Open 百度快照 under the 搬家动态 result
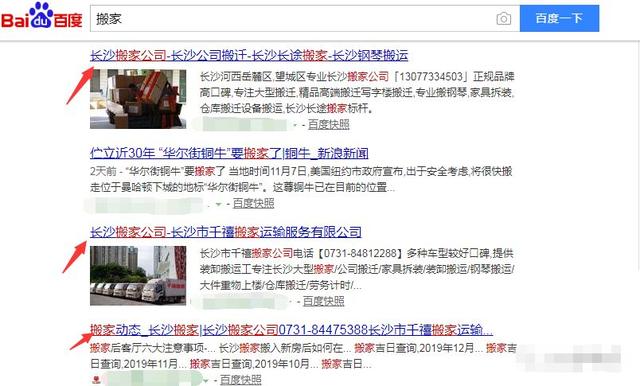This screenshot has width=640, height=386. pos(241,379)
